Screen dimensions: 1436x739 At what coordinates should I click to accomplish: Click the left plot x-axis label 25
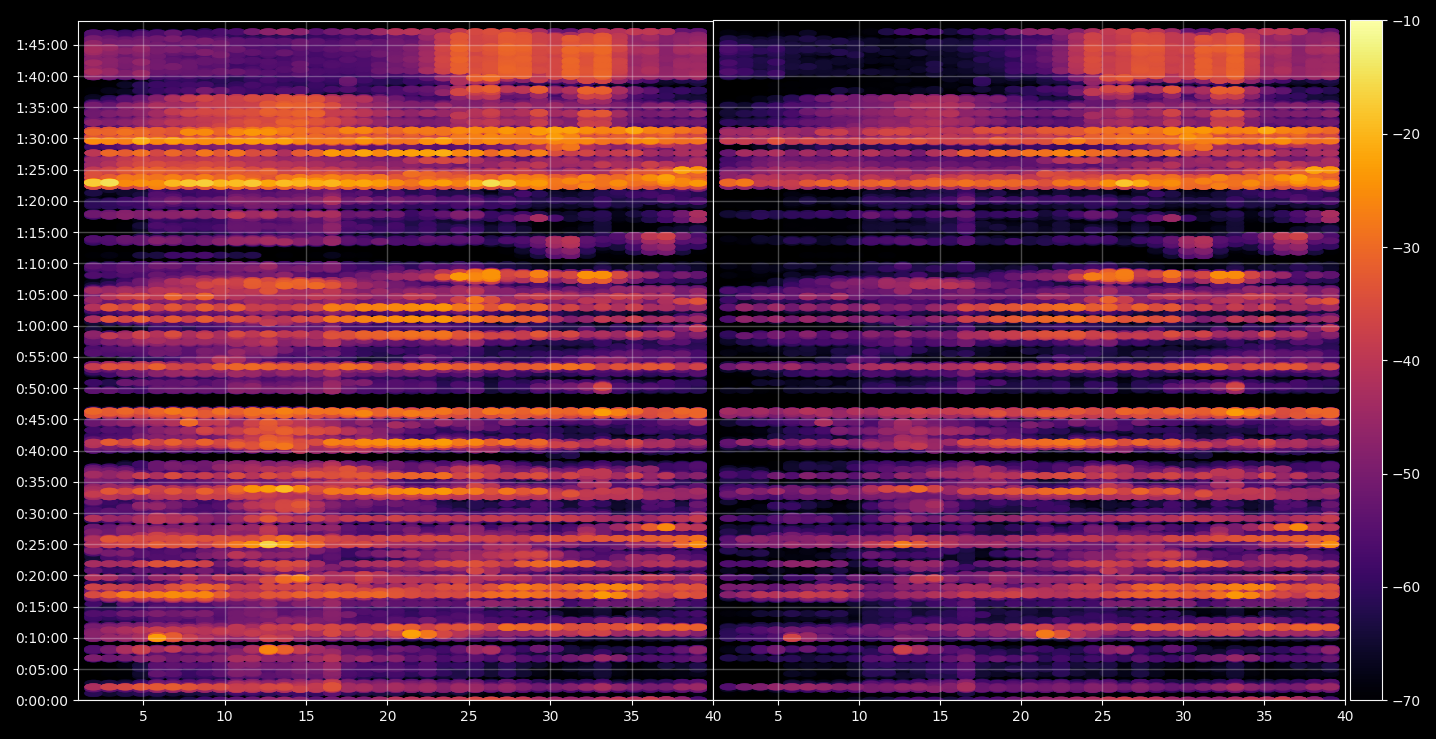click(x=469, y=717)
